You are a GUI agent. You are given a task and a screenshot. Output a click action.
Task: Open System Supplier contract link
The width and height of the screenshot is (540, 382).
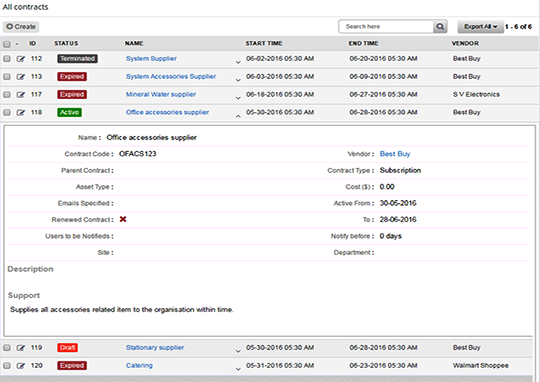click(x=151, y=59)
